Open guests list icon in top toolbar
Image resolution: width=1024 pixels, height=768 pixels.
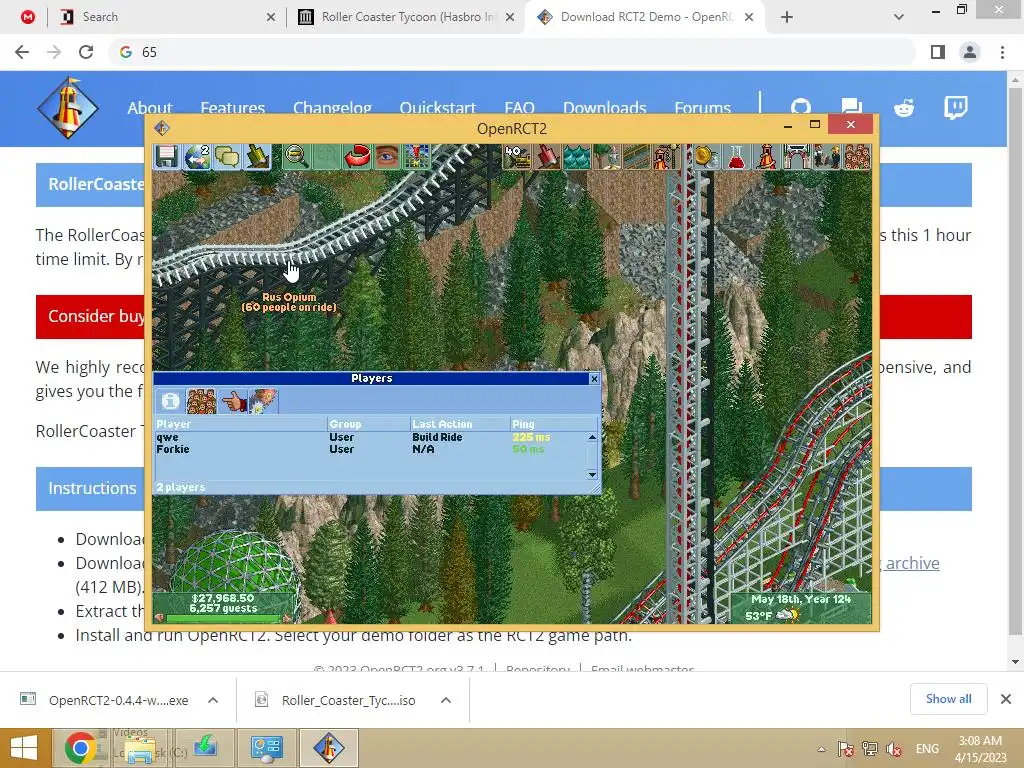[856, 157]
